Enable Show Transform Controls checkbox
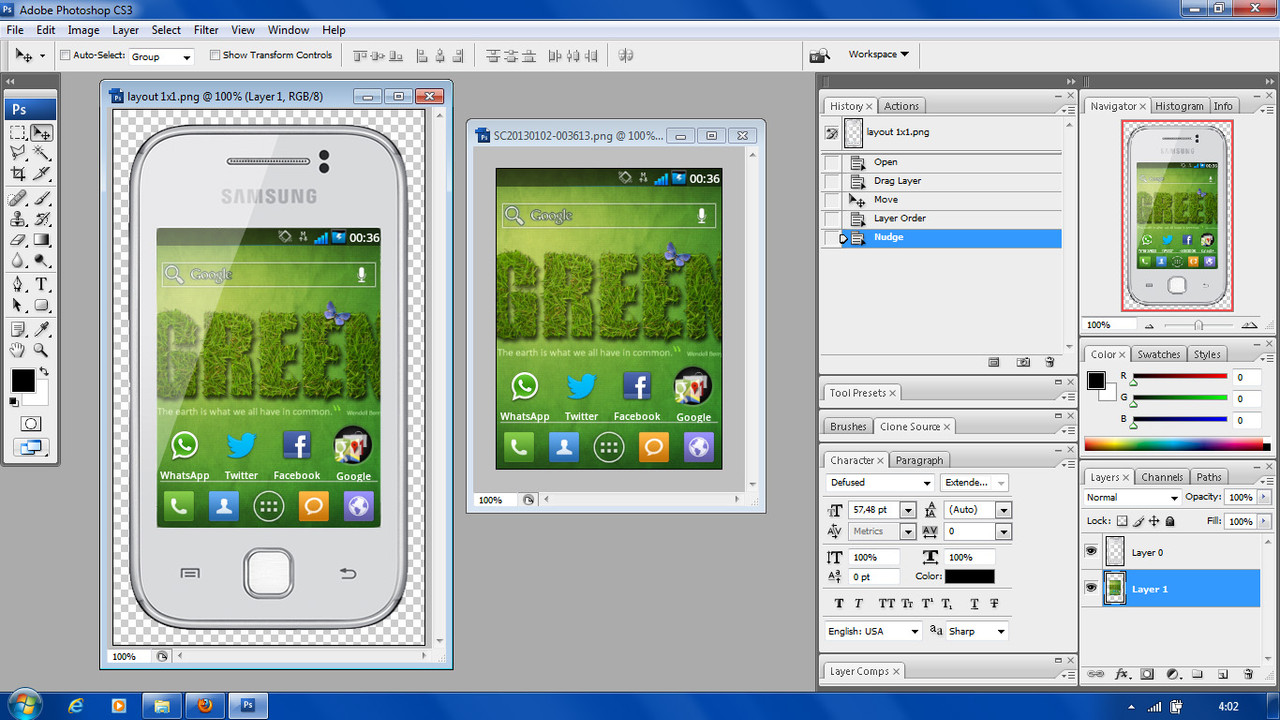 tap(215, 55)
